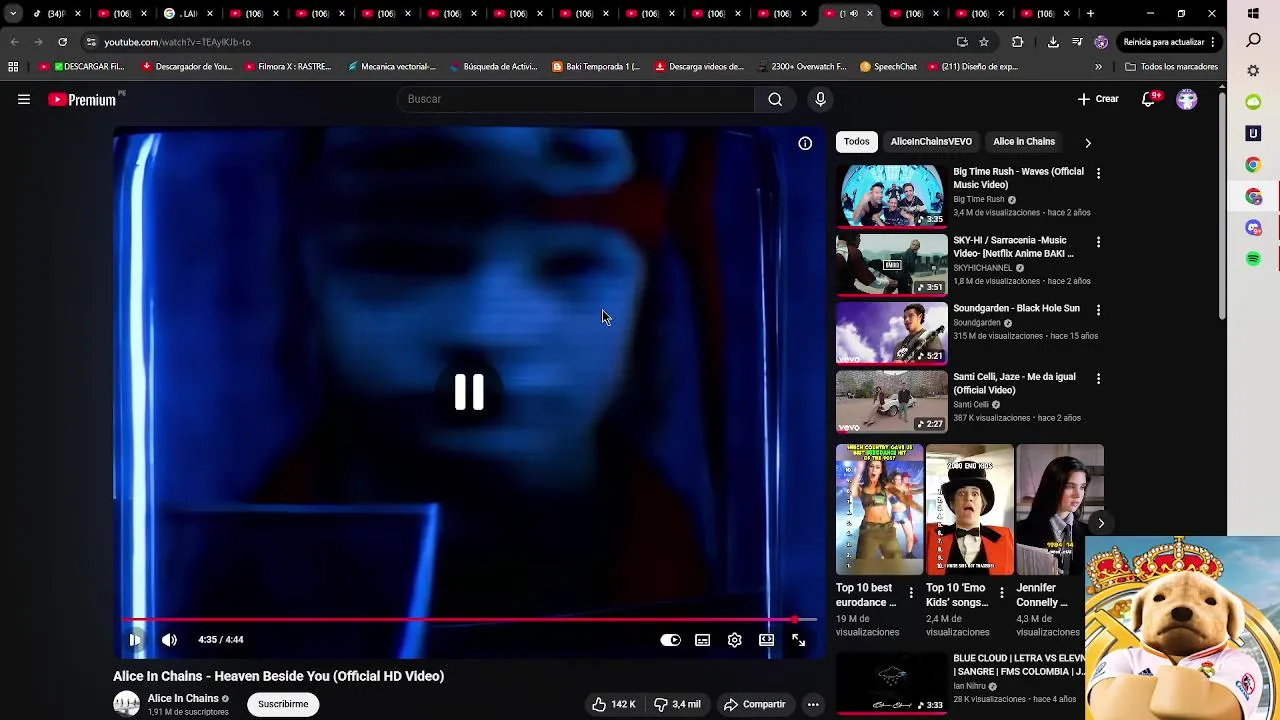Show more bookmarks chevron
The width and height of the screenshot is (1280, 720).
pyautogui.click(x=1098, y=67)
